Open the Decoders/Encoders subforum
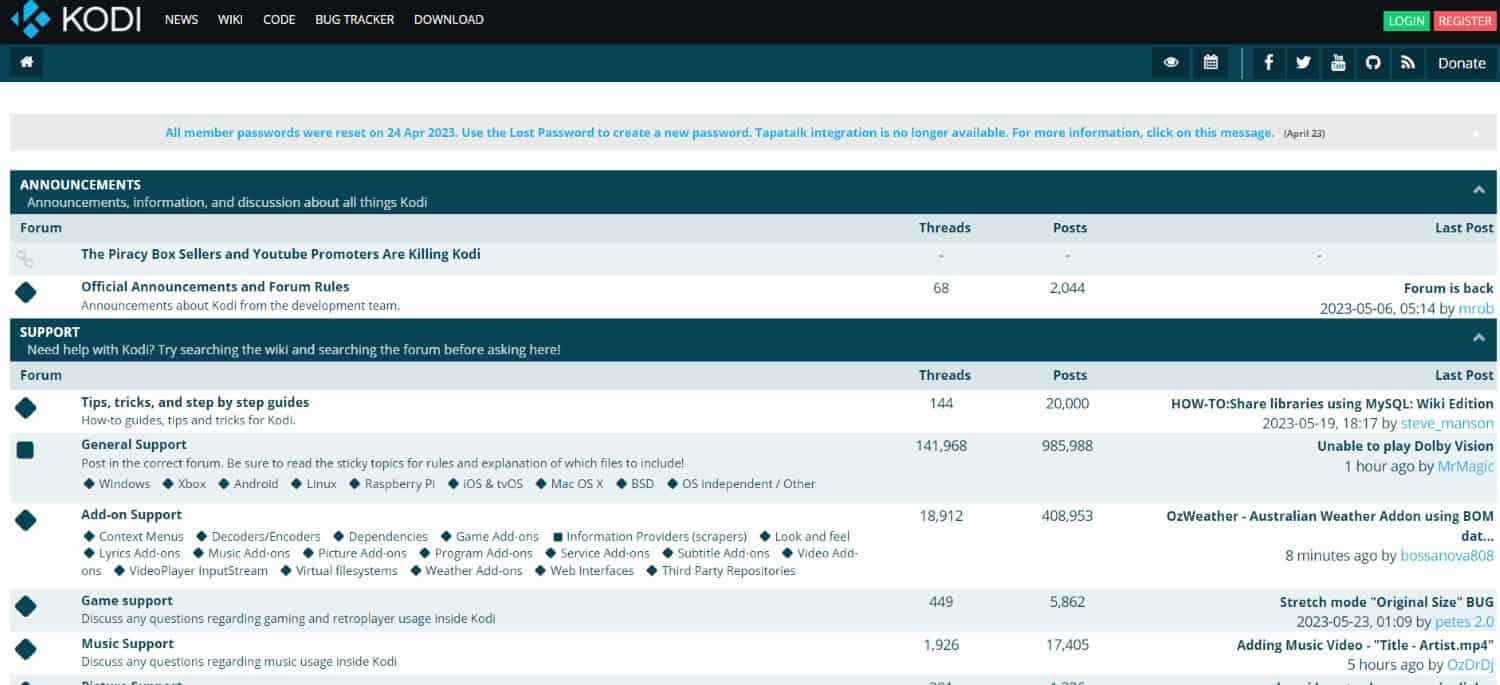The width and height of the screenshot is (1500, 685). pyautogui.click(x=266, y=536)
